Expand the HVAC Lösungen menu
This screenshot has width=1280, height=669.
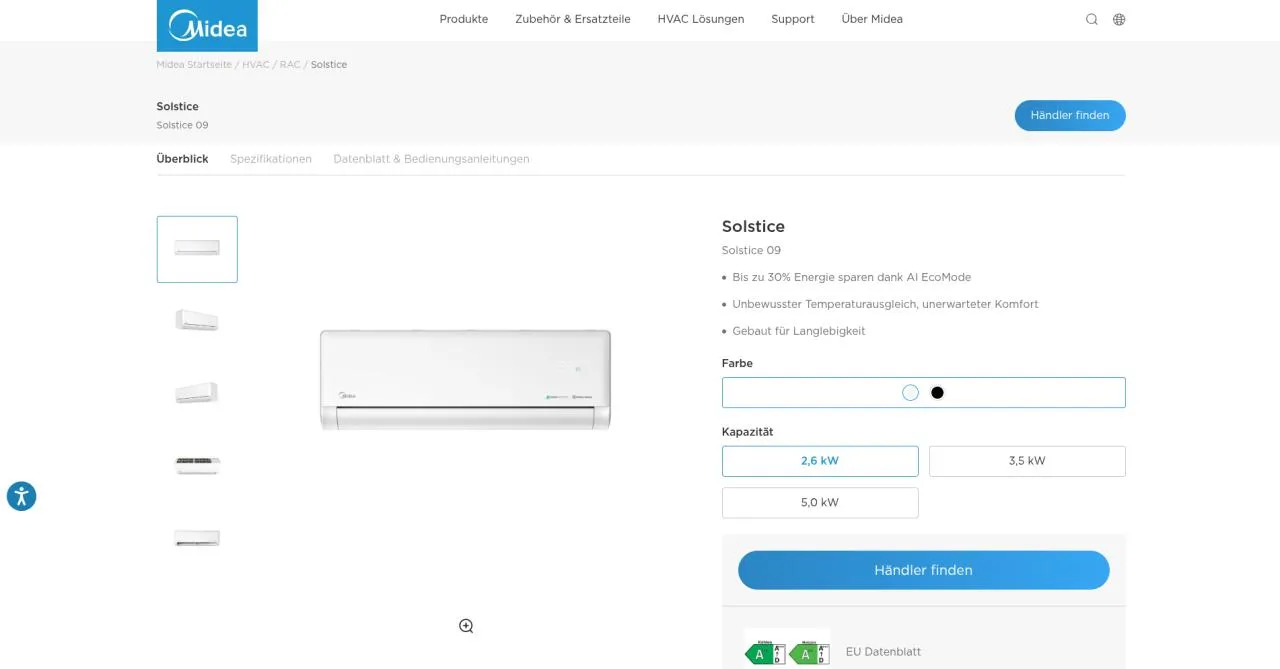tap(701, 19)
